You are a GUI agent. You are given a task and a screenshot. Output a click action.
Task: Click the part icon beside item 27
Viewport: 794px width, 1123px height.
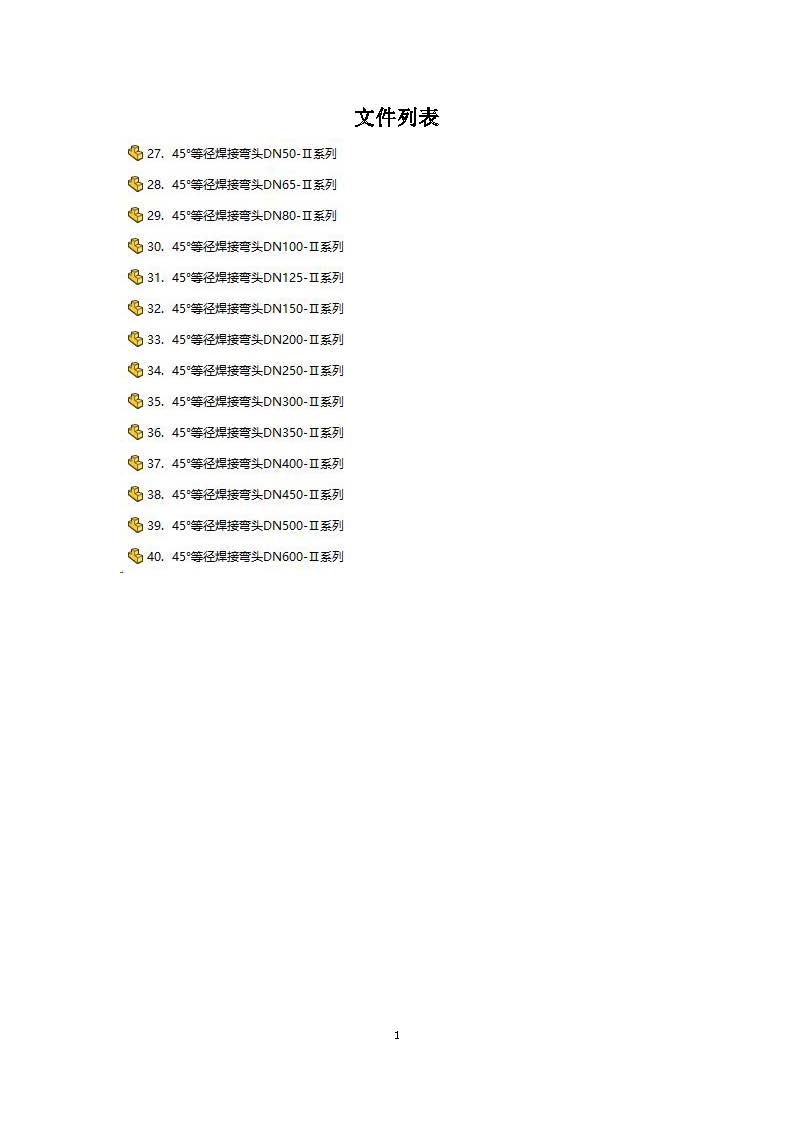coord(135,153)
